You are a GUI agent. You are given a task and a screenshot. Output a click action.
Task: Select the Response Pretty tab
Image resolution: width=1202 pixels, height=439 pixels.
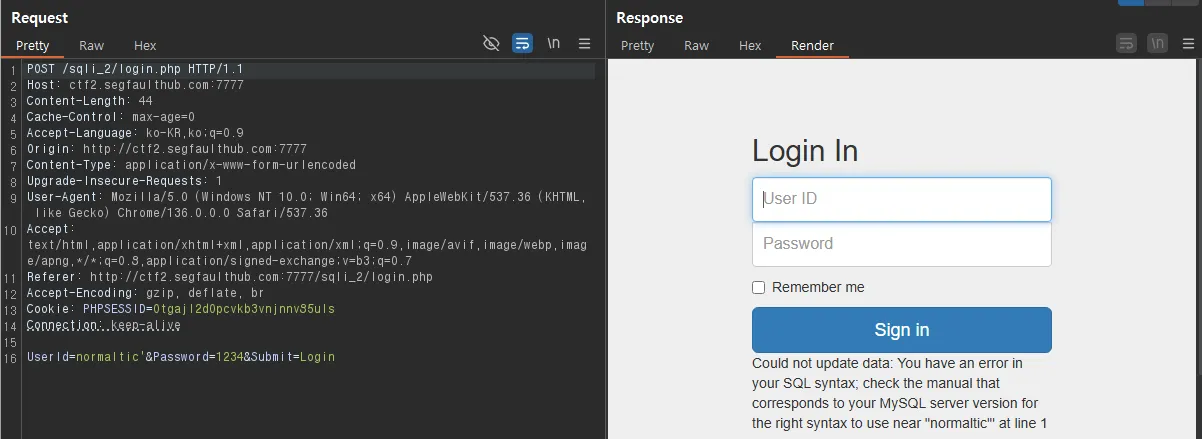[x=638, y=45]
